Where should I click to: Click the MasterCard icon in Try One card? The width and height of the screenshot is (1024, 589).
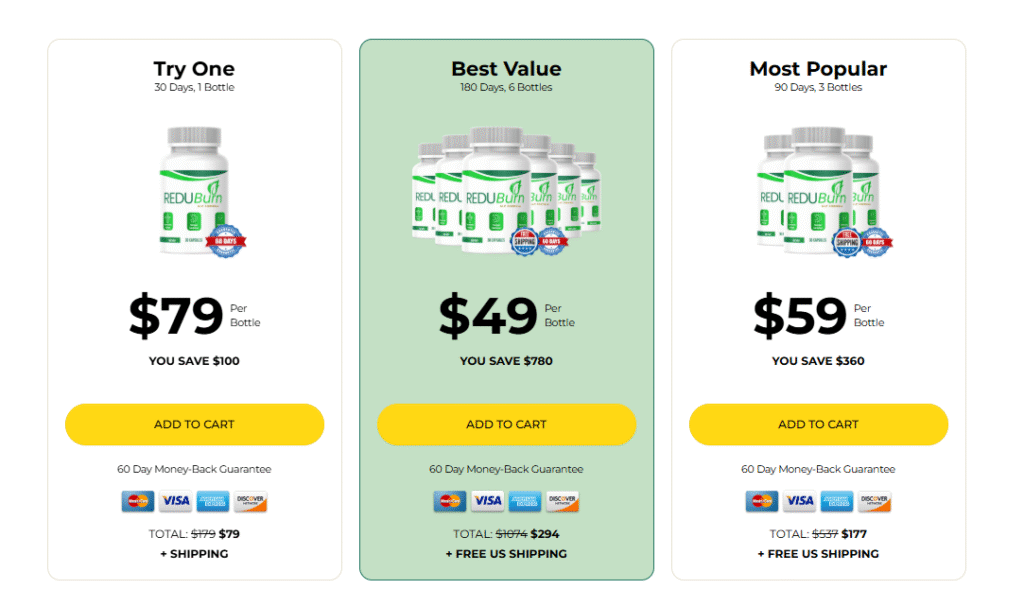(x=137, y=501)
